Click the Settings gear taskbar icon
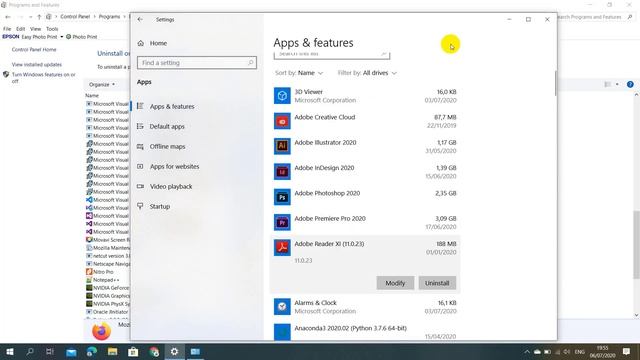 pos(174,351)
